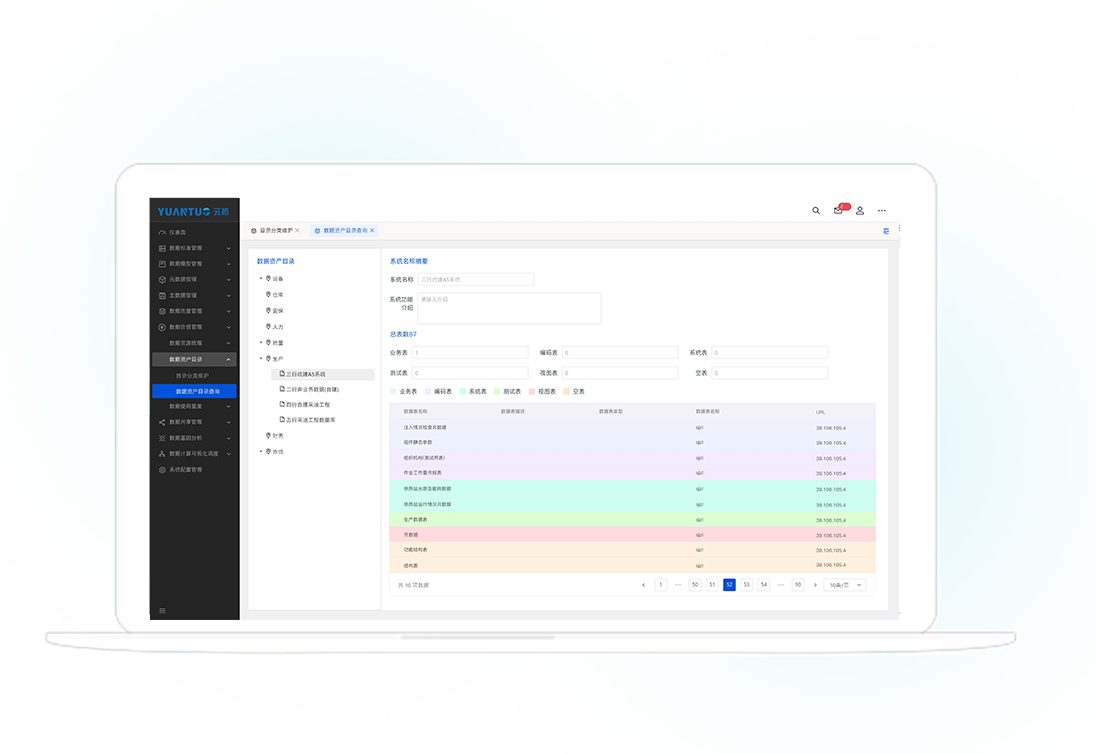This screenshot has width=1096, height=754.
Task: Click the pin icon beside 财务 tree node
Action: [268, 435]
